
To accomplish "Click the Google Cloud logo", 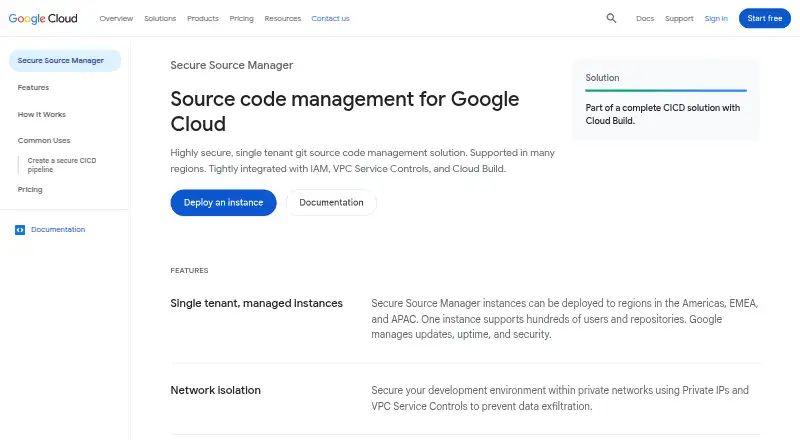I will click(x=43, y=18).
